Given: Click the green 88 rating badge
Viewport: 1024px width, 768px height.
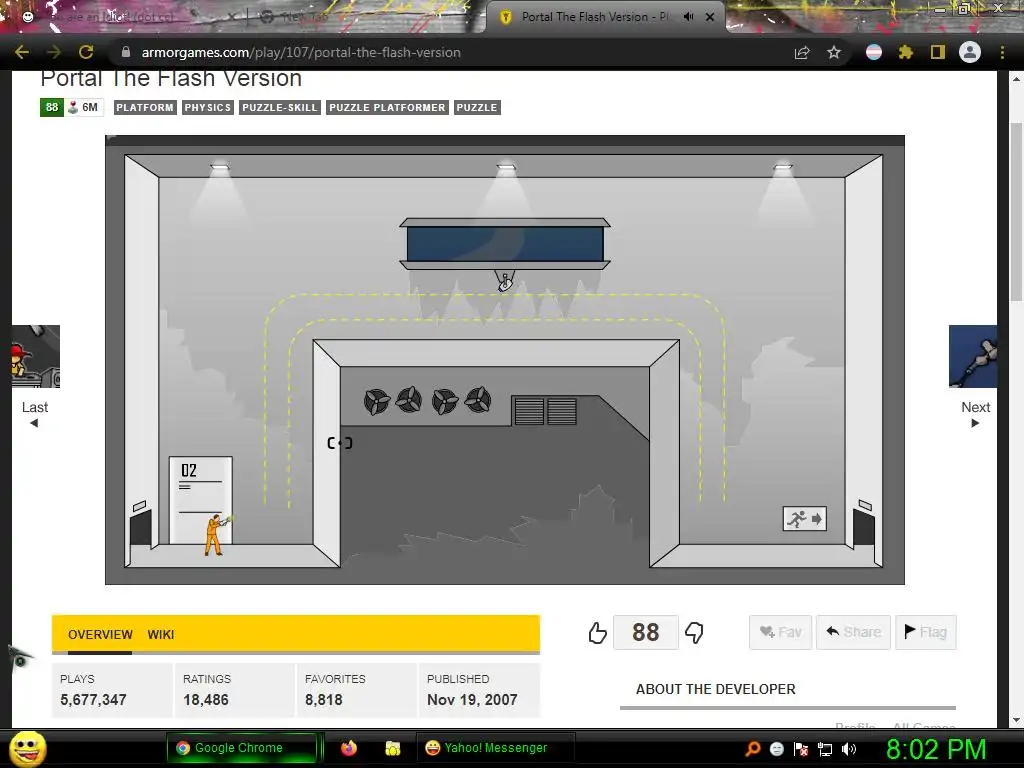Looking at the screenshot, I should tap(52, 107).
